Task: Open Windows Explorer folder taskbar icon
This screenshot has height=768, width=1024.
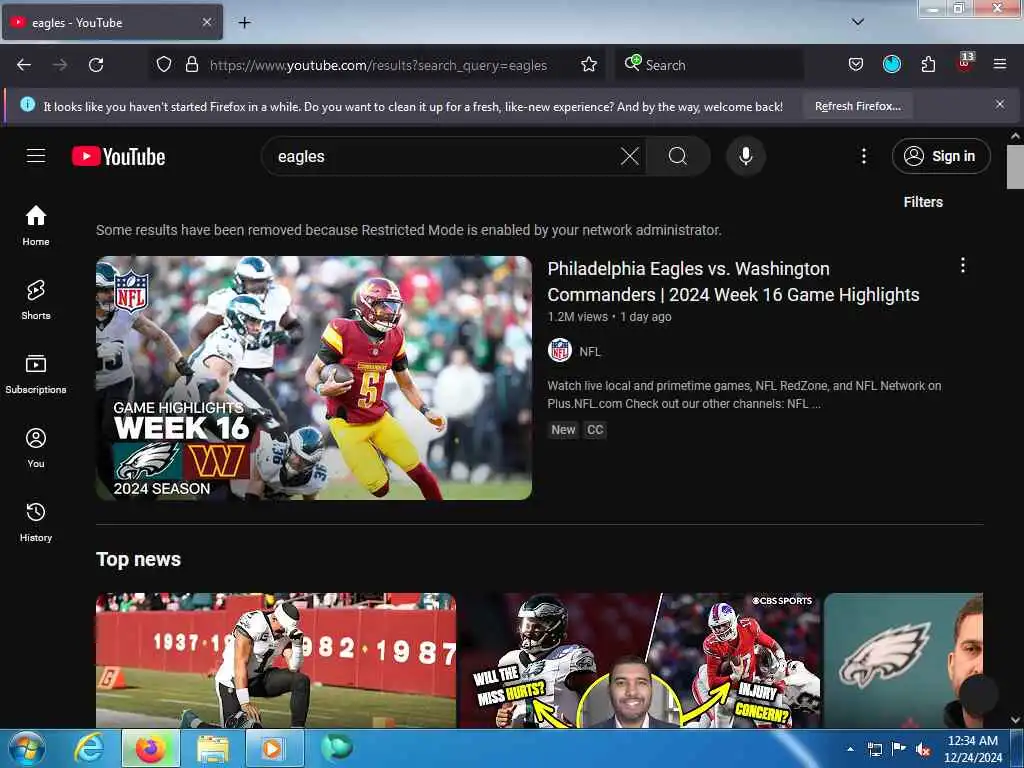Action: [x=212, y=748]
